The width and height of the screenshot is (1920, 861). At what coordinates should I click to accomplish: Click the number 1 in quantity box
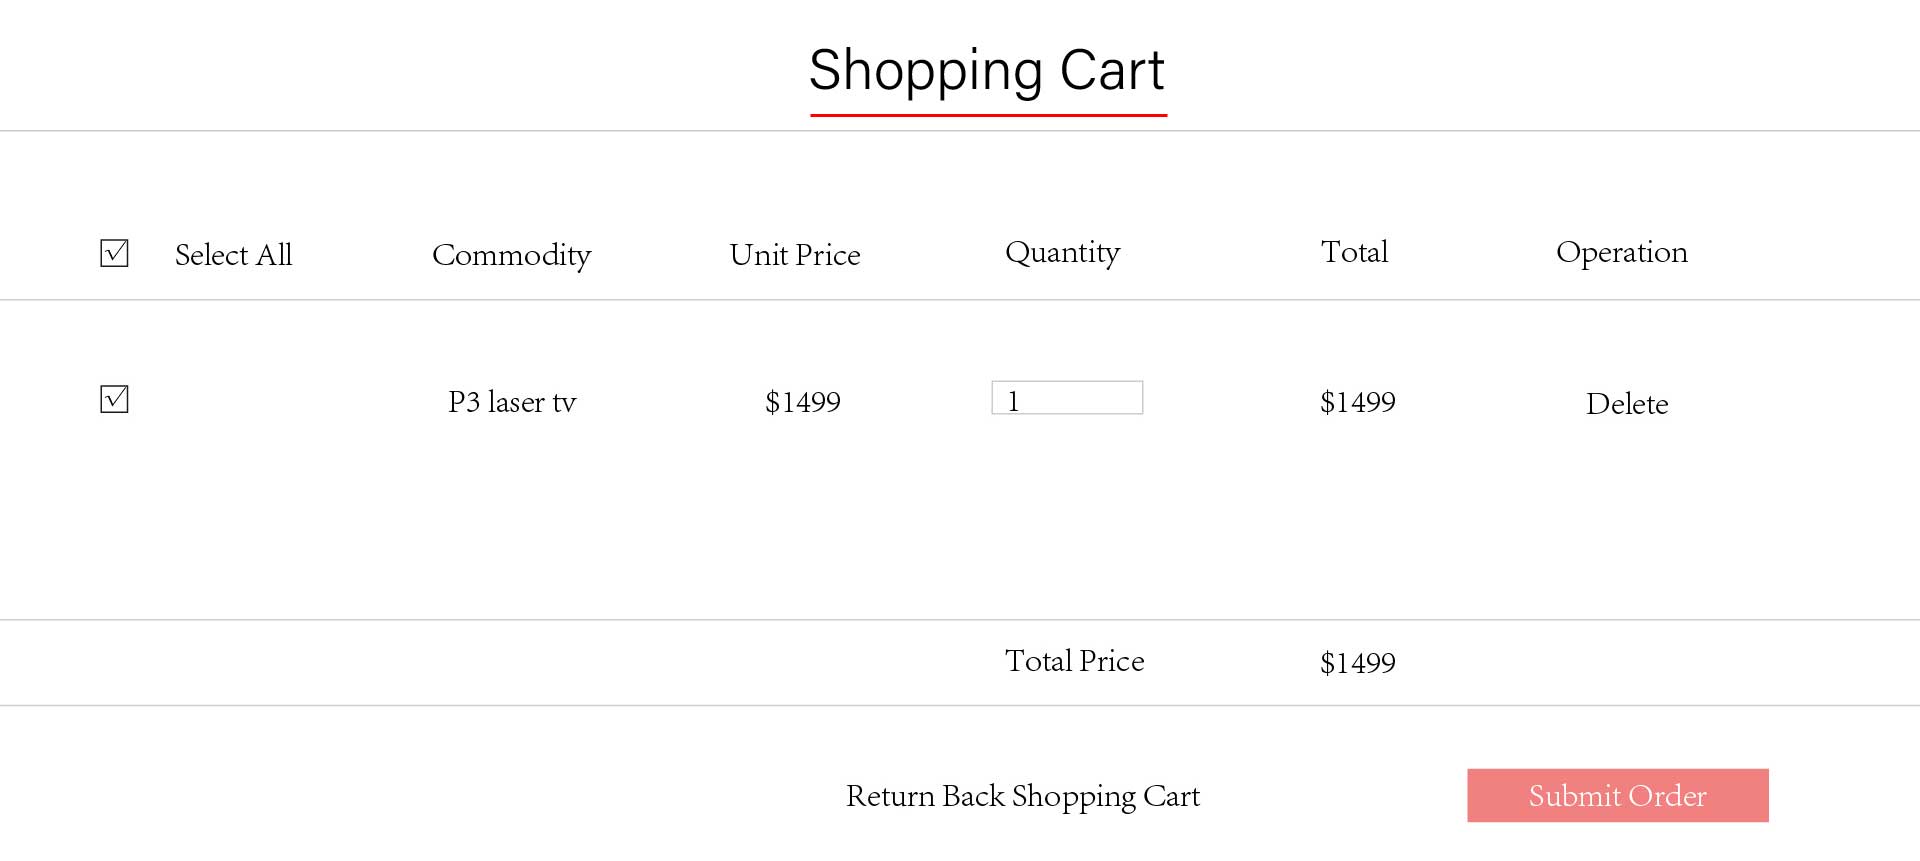click(x=1013, y=401)
